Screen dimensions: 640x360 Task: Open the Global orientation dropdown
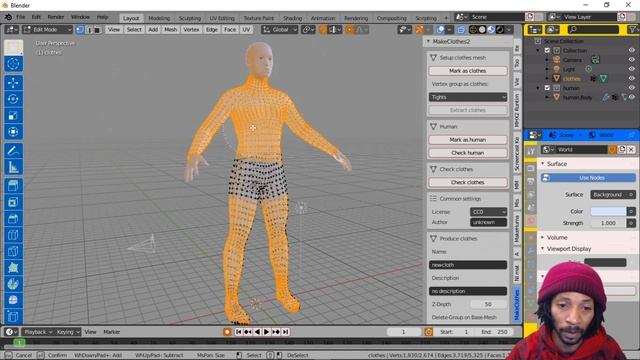(280, 29)
